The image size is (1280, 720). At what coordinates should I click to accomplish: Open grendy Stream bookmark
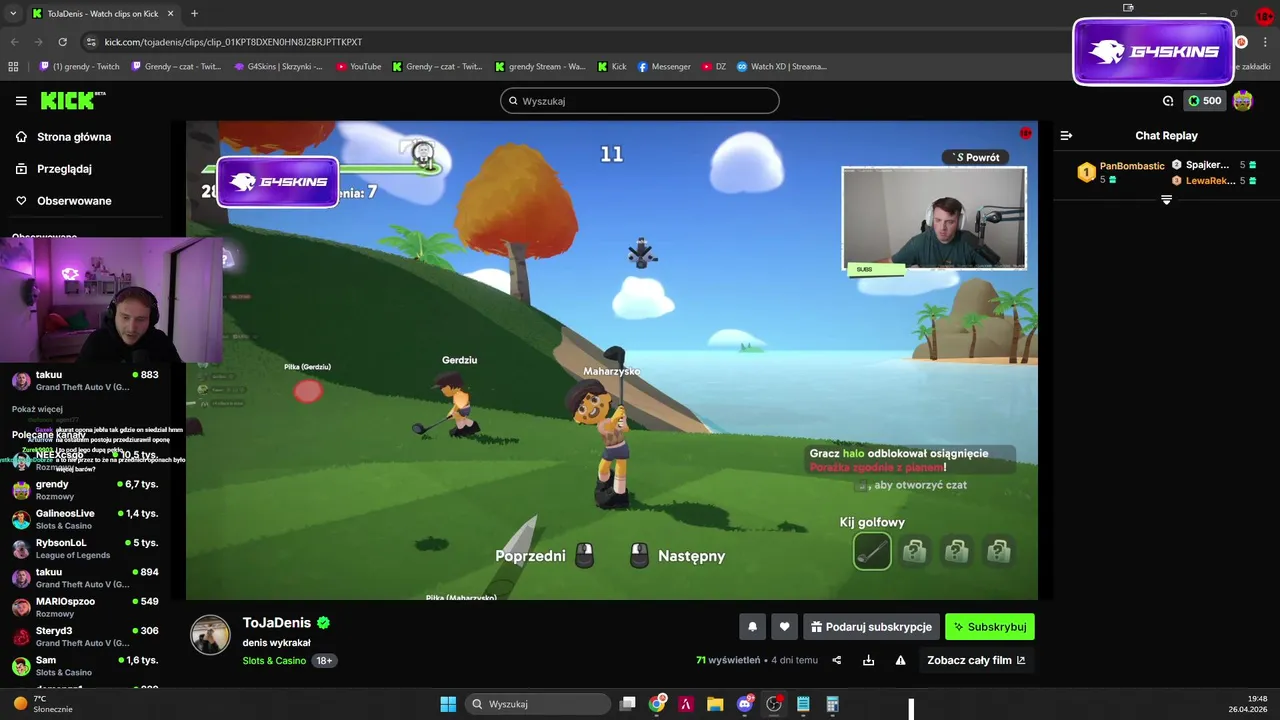[540, 67]
